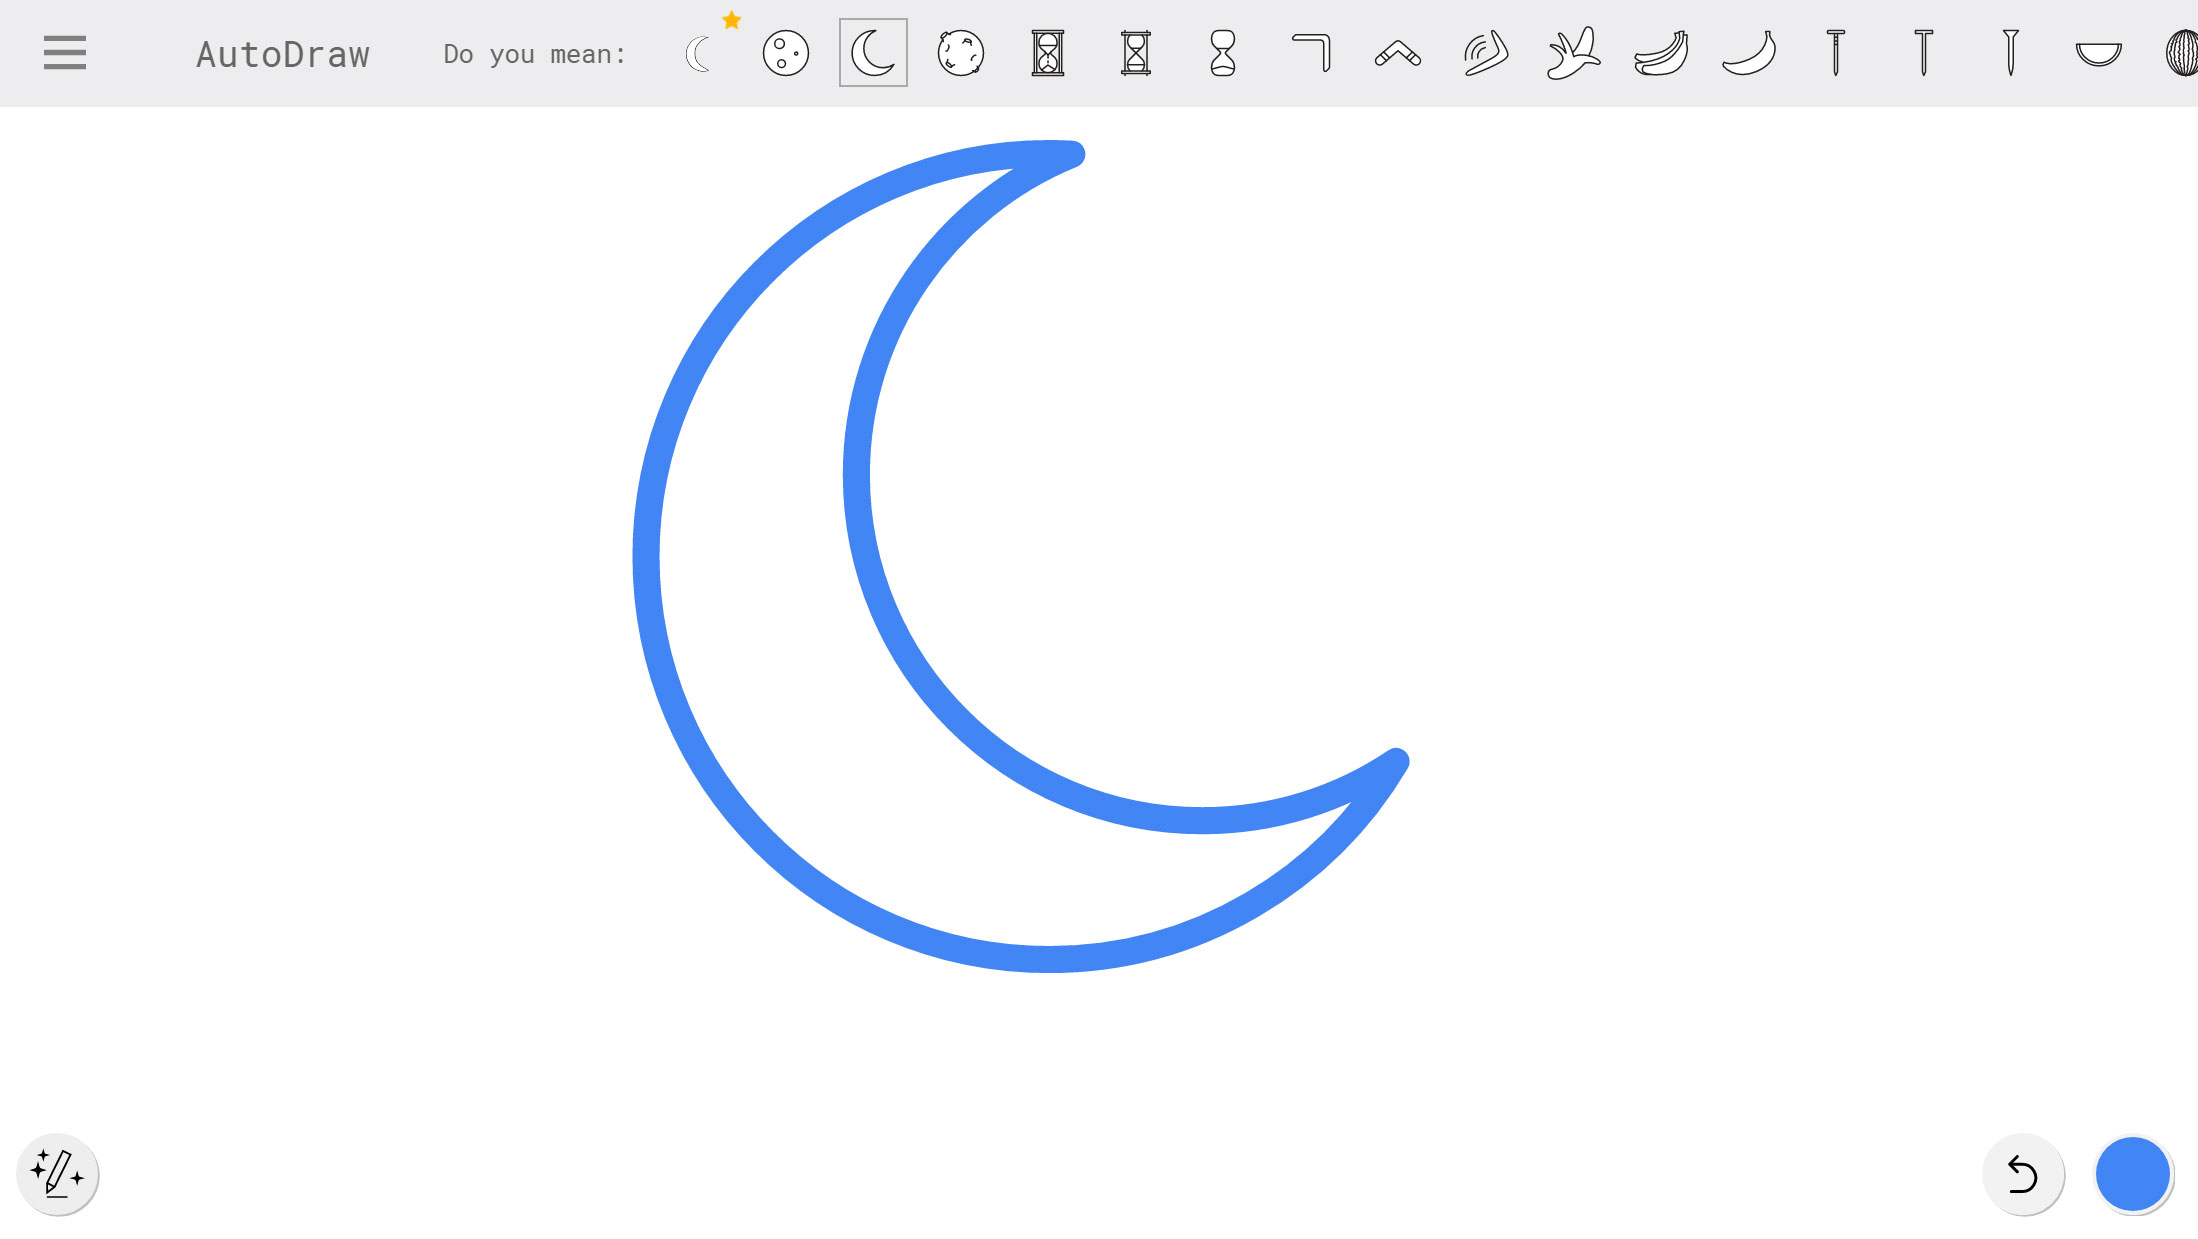Select the spinning boomerang with motion lines
This screenshot has height=1239, width=2198.
[1485, 53]
